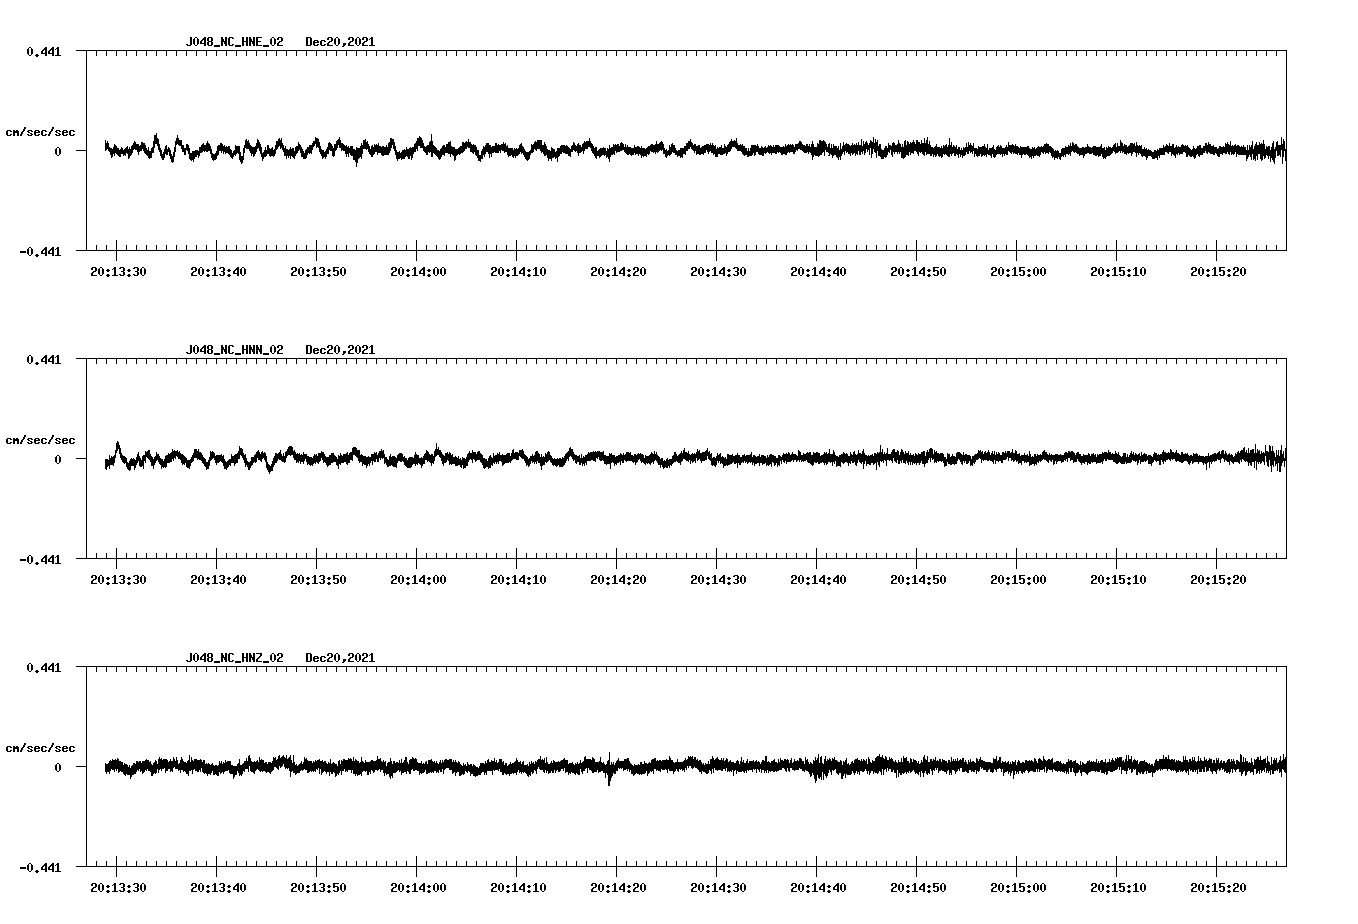The width and height of the screenshot is (1358, 924).
Task: Click the 20:13:30 tick label on HNN plot
Action: [x=118, y=580]
